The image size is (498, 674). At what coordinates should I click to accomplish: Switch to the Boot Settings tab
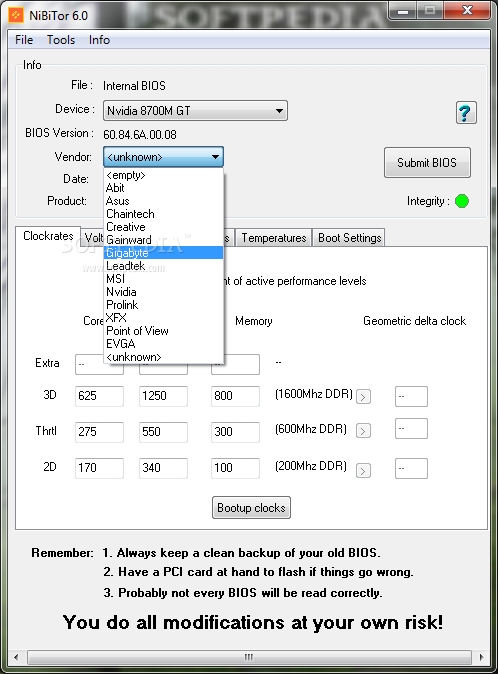tap(349, 238)
